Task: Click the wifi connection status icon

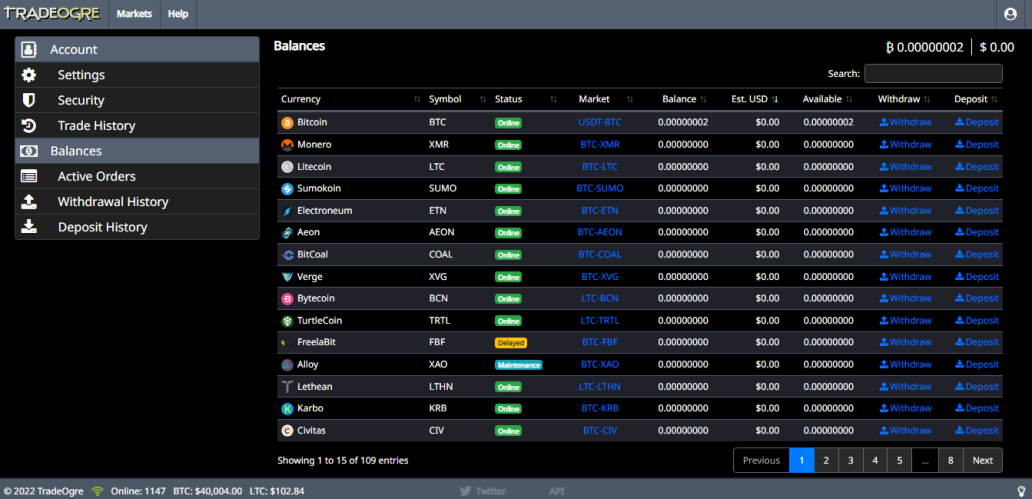Action: tap(97, 491)
